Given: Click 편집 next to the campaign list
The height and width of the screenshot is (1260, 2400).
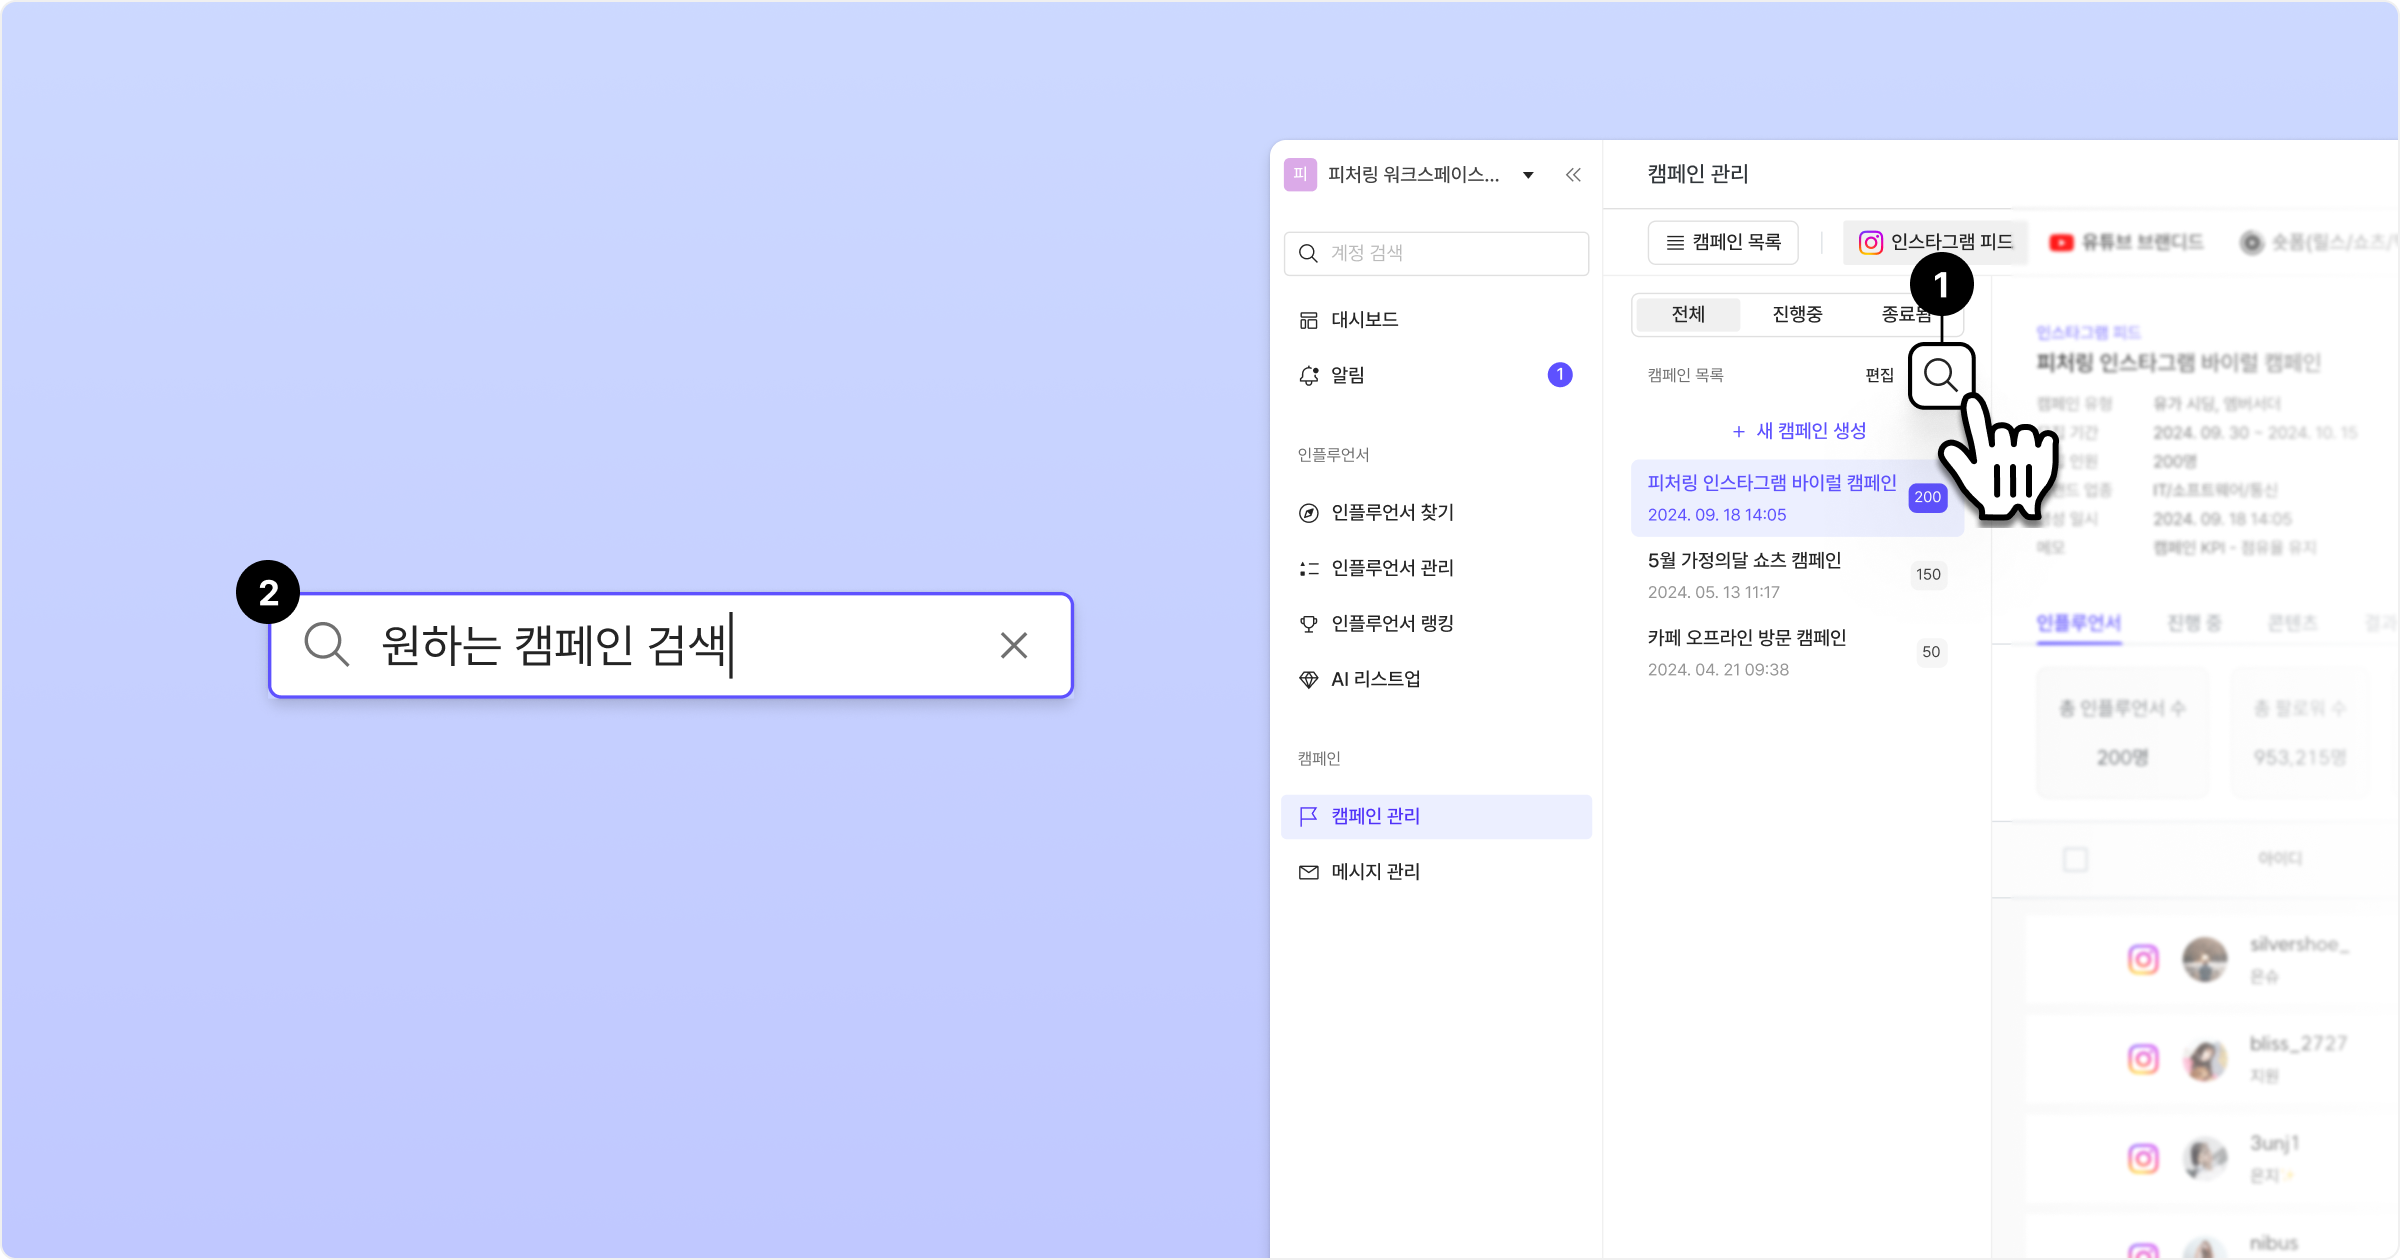Looking at the screenshot, I should [1879, 375].
